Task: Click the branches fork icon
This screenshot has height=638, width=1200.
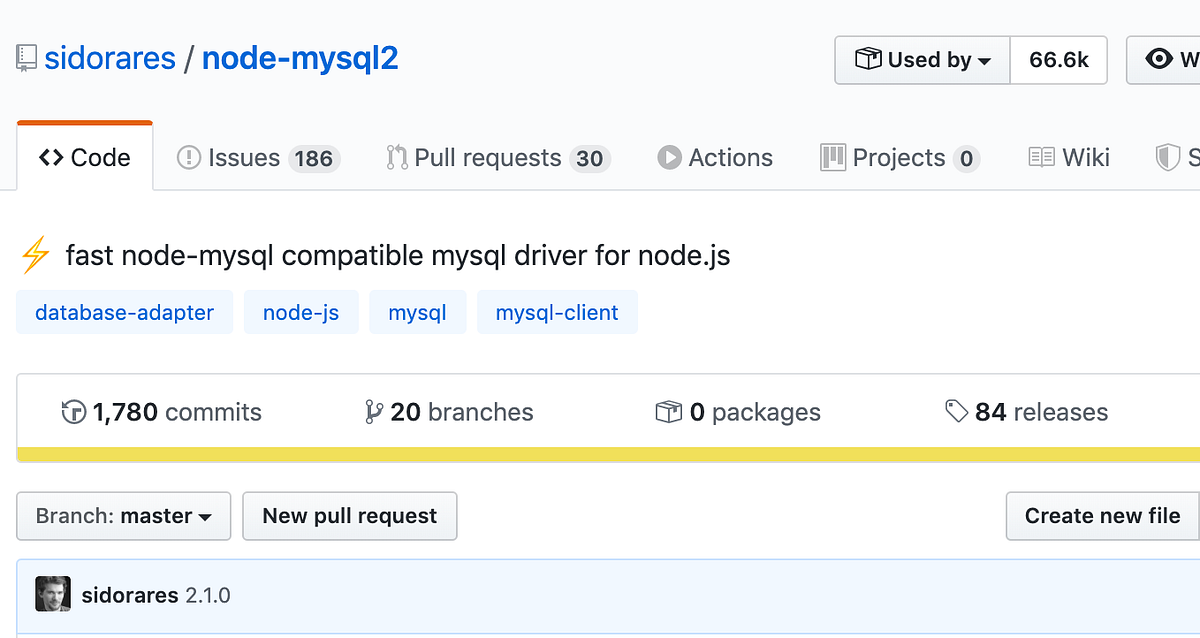Action: (372, 411)
